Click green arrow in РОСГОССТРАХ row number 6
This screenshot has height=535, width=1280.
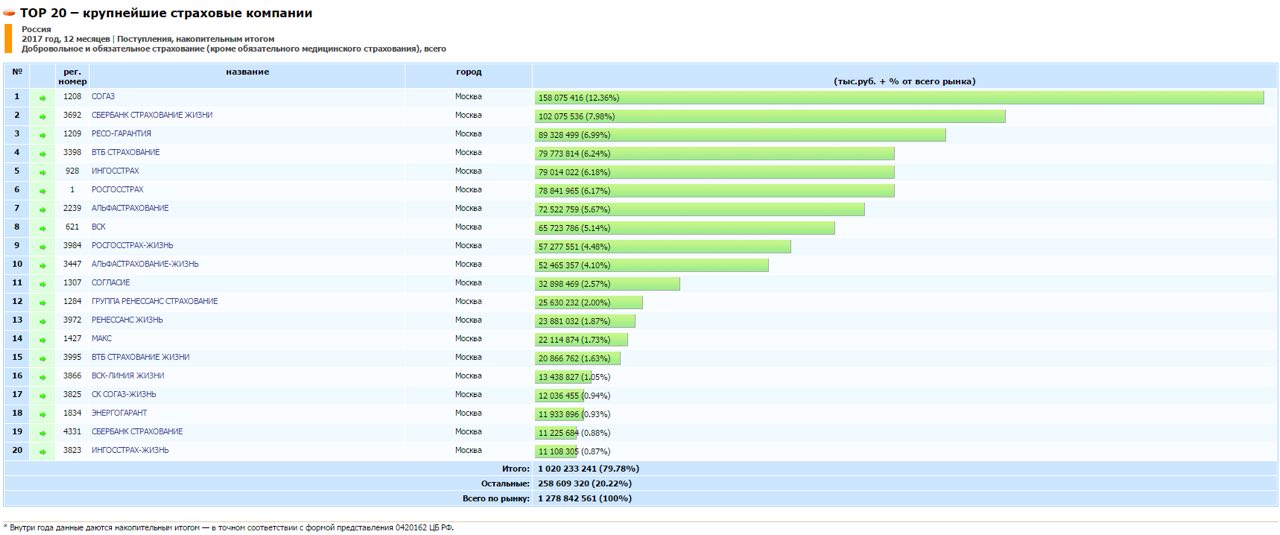pos(43,191)
